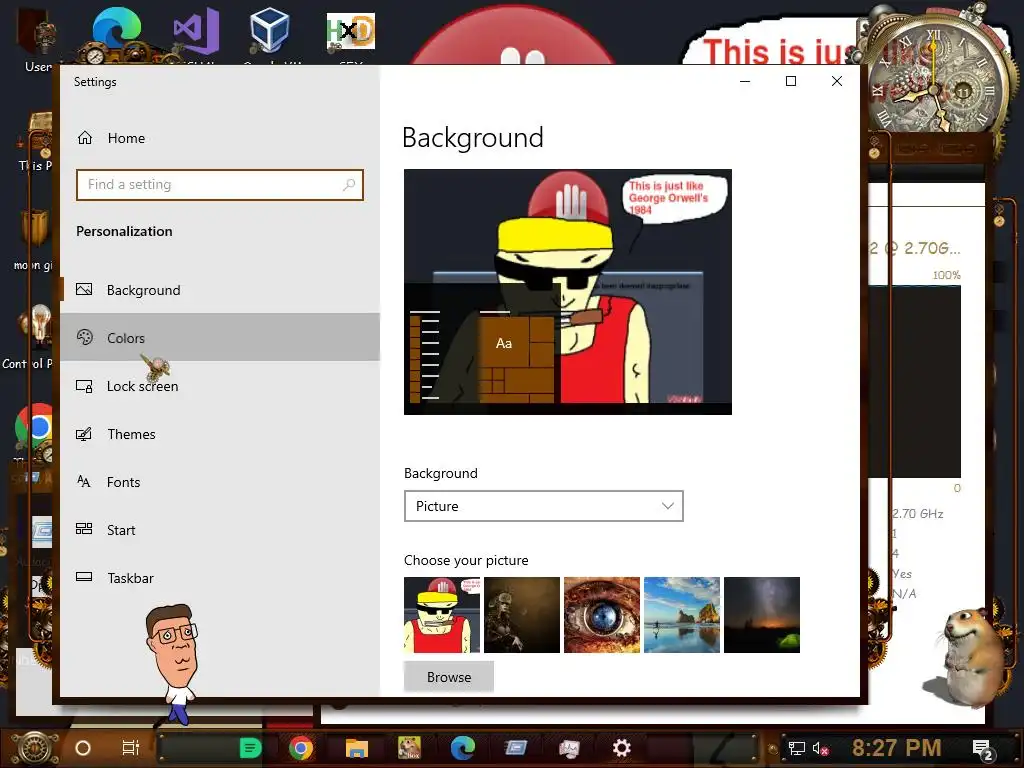Screen dimensions: 1024x768
Task: Open Visual Studio desktop shortcut
Action: click(195, 36)
